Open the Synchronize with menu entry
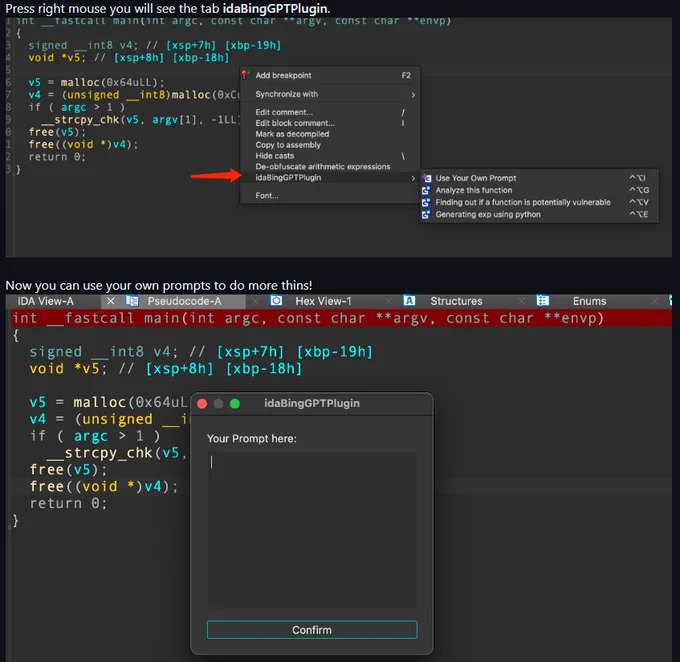Image resolution: width=680 pixels, height=662 pixels. click(x=330, y=94)
